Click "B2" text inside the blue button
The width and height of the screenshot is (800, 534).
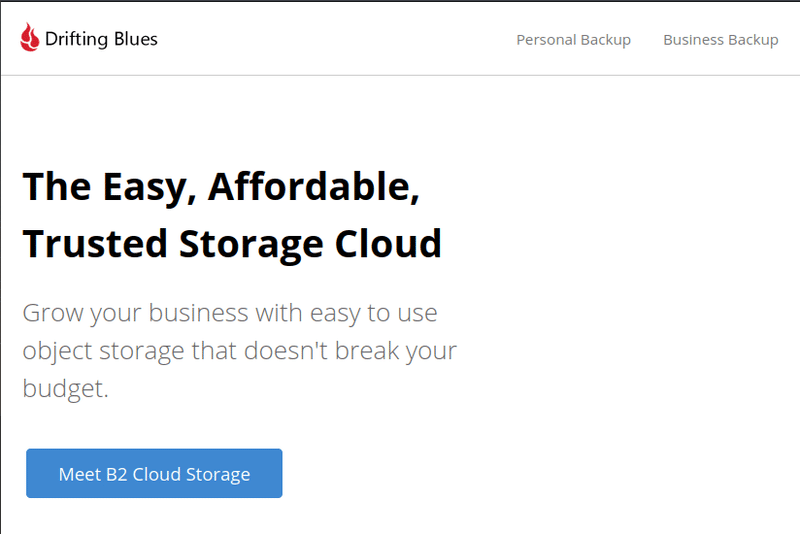tap(116, 474)
